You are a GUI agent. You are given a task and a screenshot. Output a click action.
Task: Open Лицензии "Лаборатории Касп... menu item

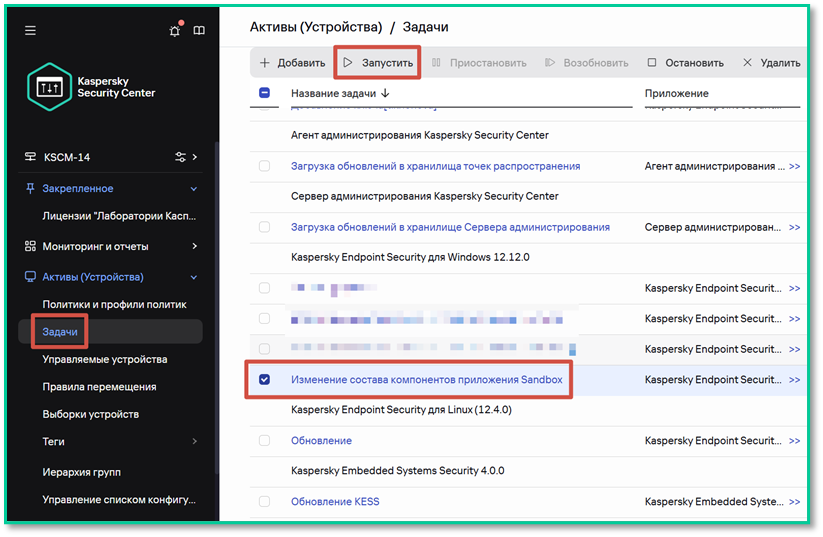tap(119, 216)
